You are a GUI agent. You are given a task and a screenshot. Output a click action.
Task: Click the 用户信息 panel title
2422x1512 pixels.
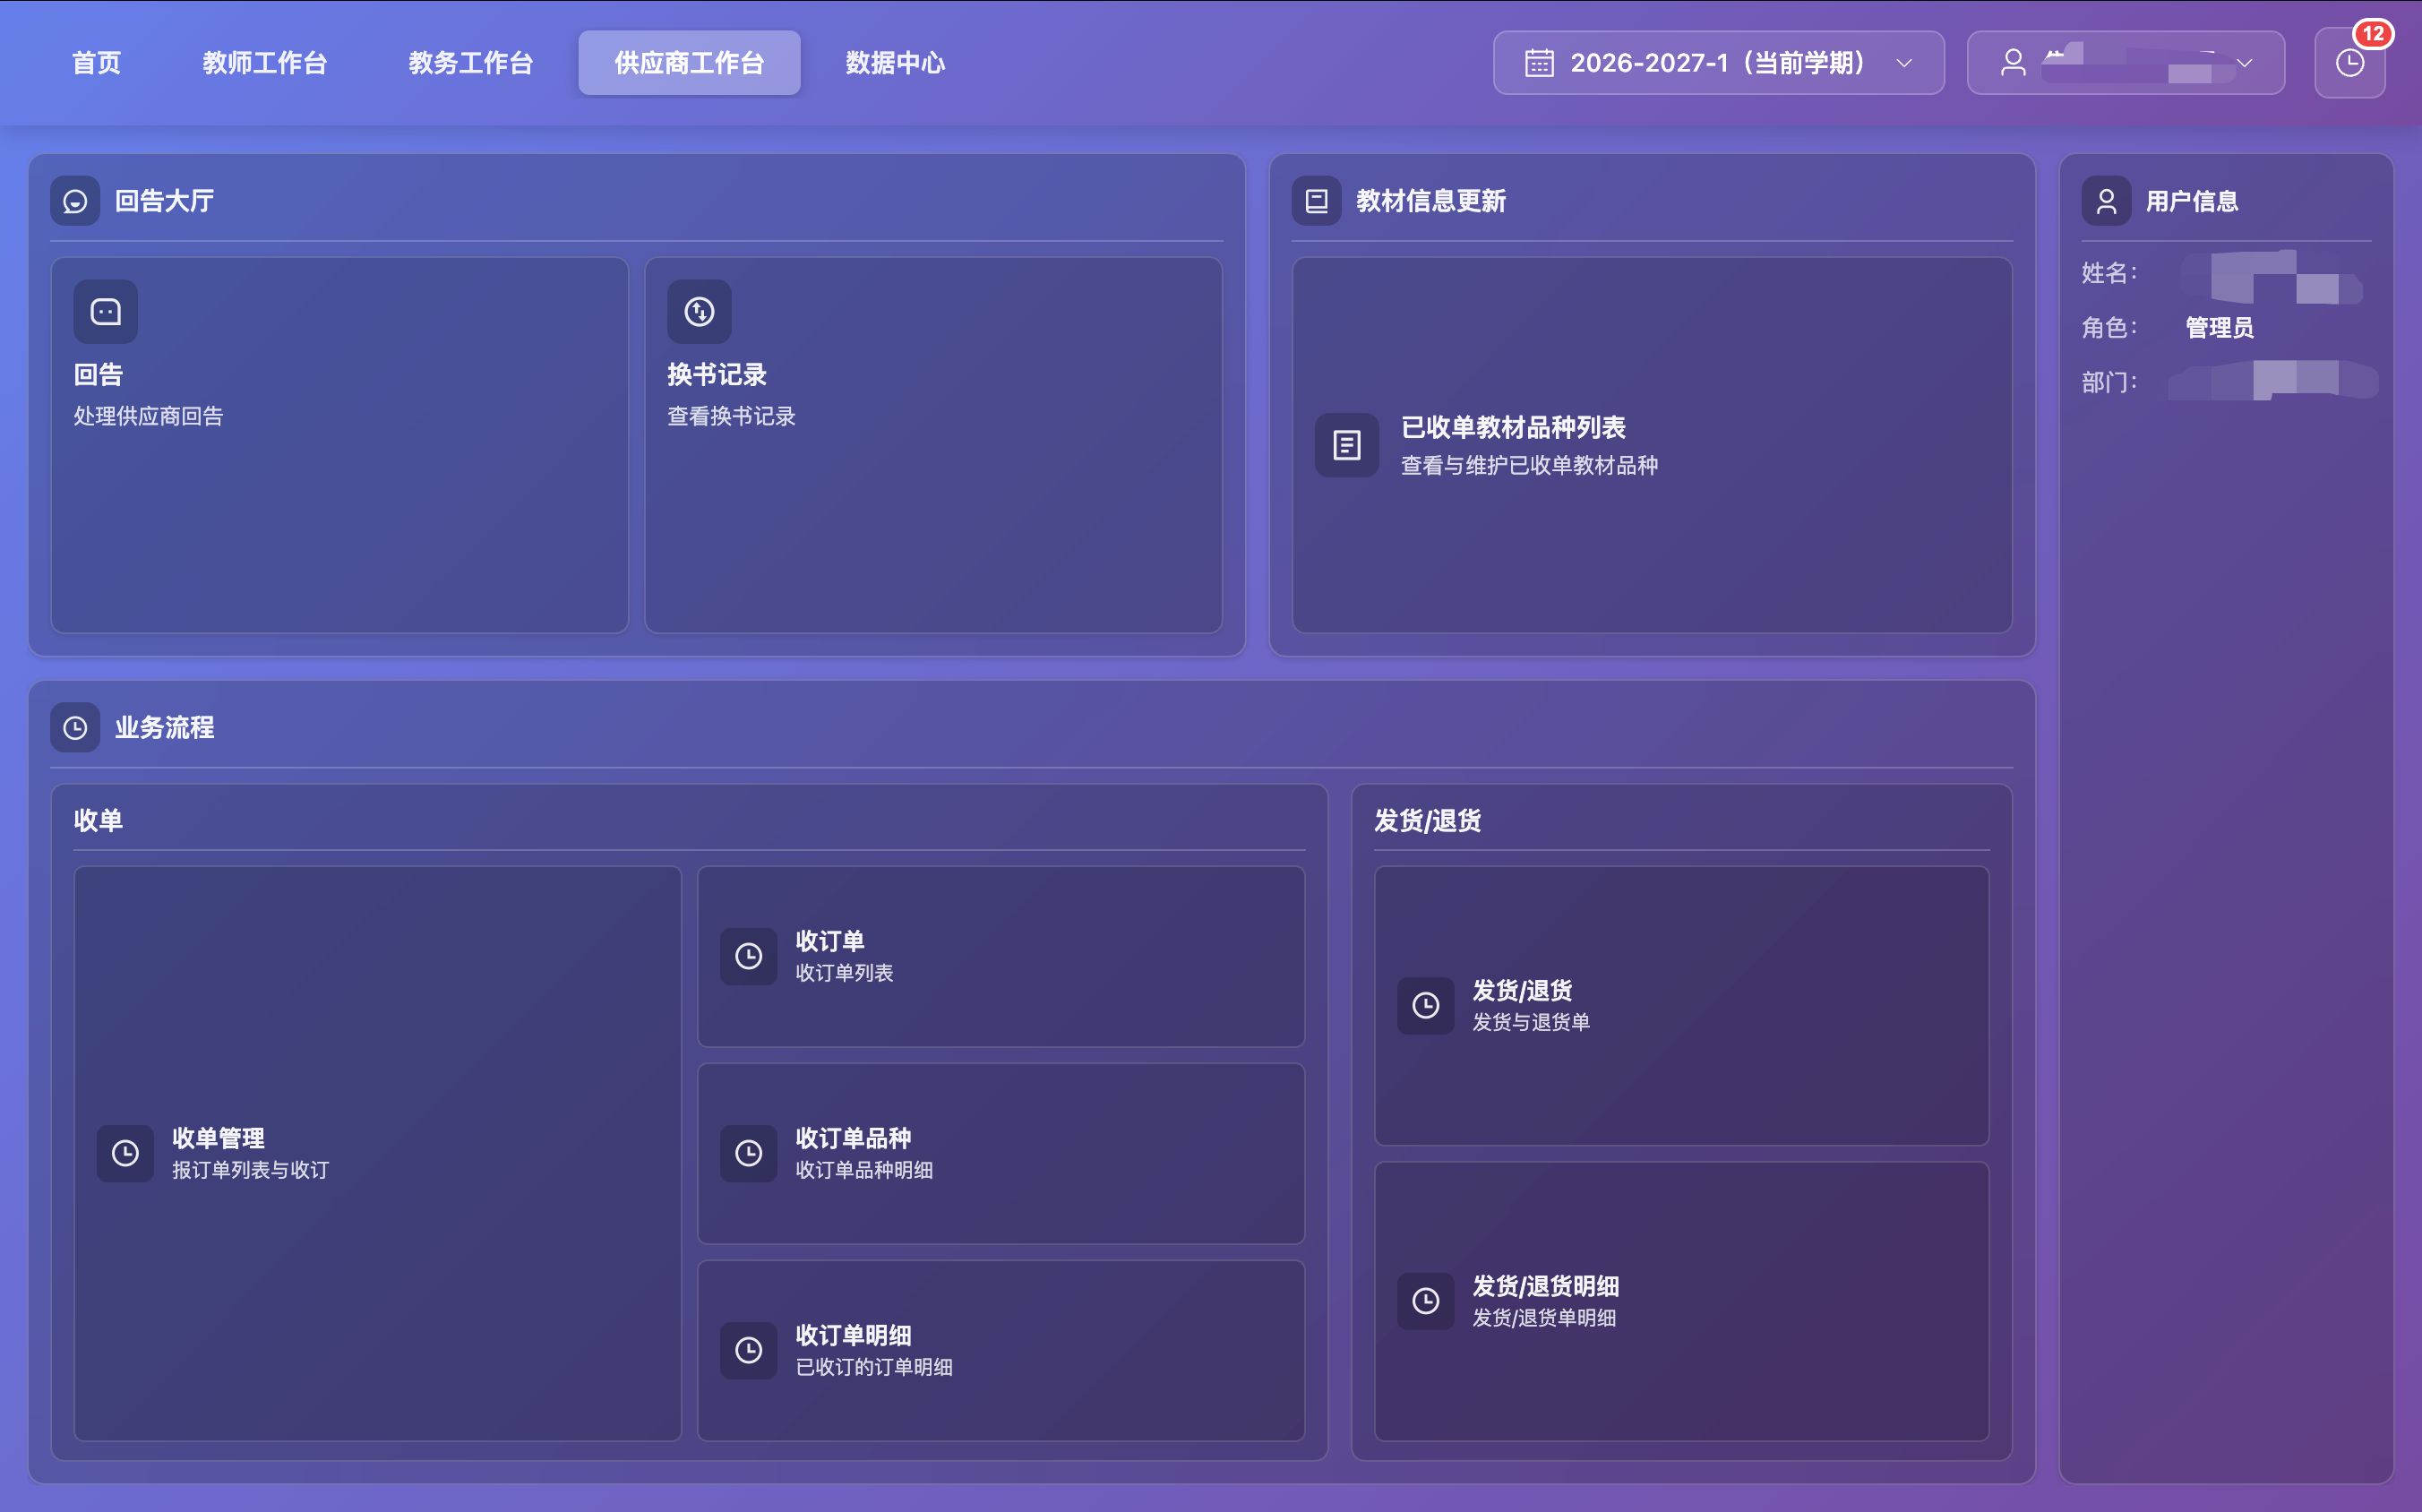[x=2191, y=201]
